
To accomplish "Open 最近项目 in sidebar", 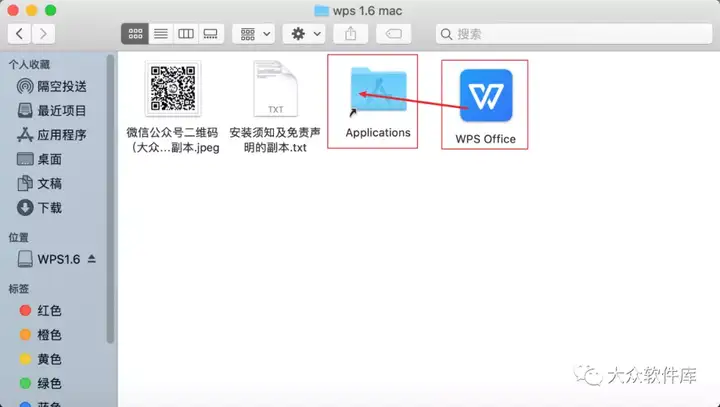I will pos(51,111).
